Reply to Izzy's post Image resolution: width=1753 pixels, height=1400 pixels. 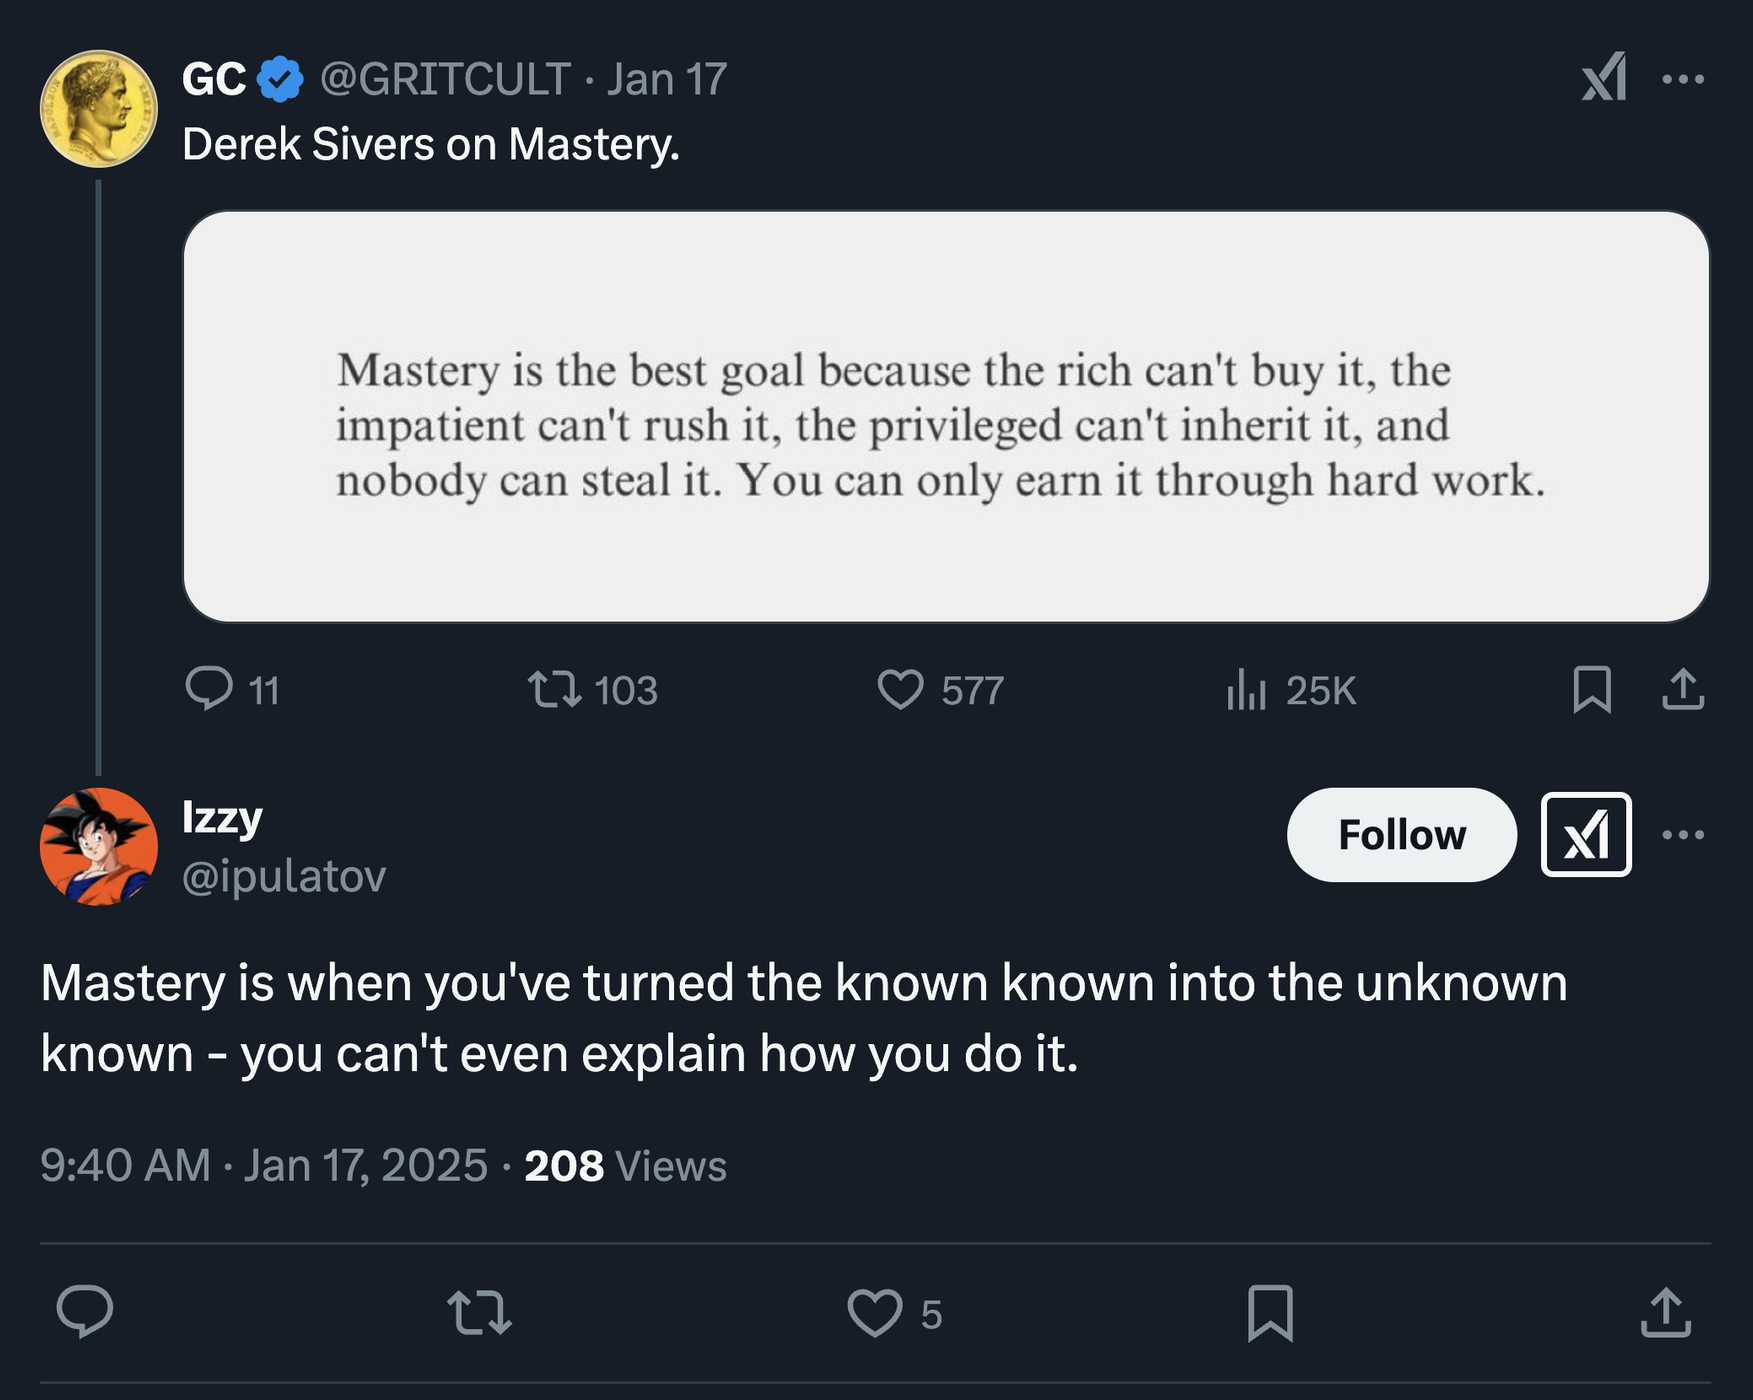point(85,1312)
